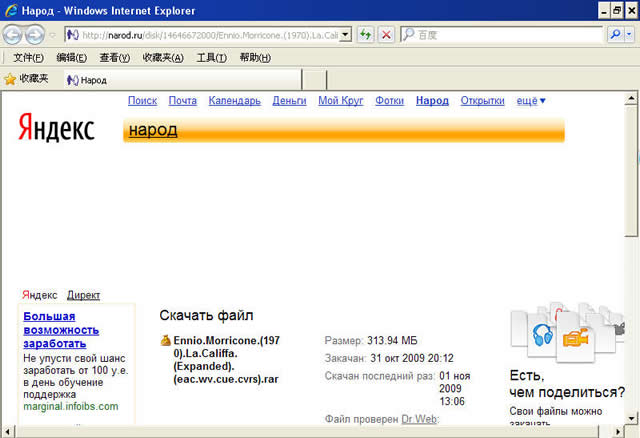
Task: Open the recent pages dropdown arrow
Action: tap(53, 36)
